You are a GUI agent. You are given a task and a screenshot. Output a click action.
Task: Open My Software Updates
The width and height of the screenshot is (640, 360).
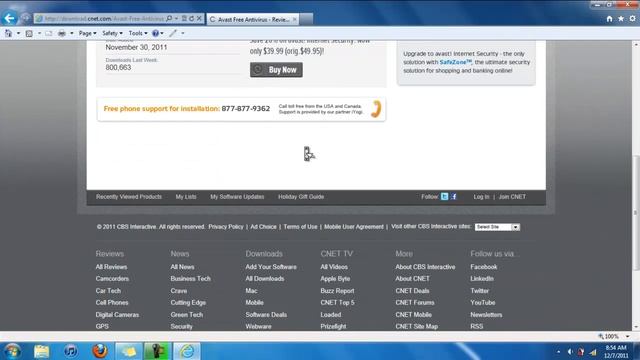click(x=237, y=197)
